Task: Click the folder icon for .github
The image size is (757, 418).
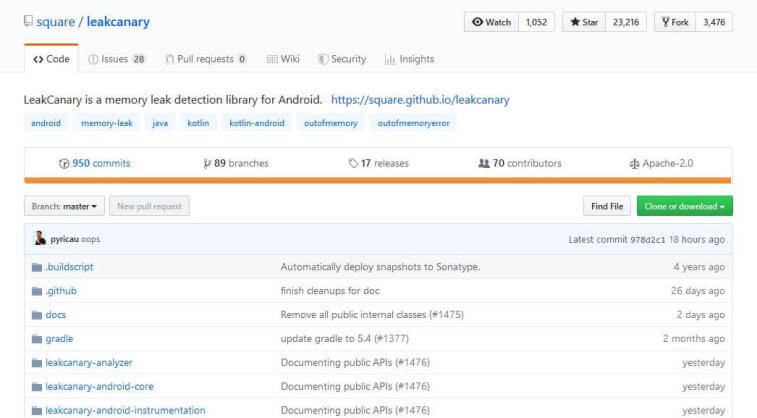Action: (x=37, y=291)
